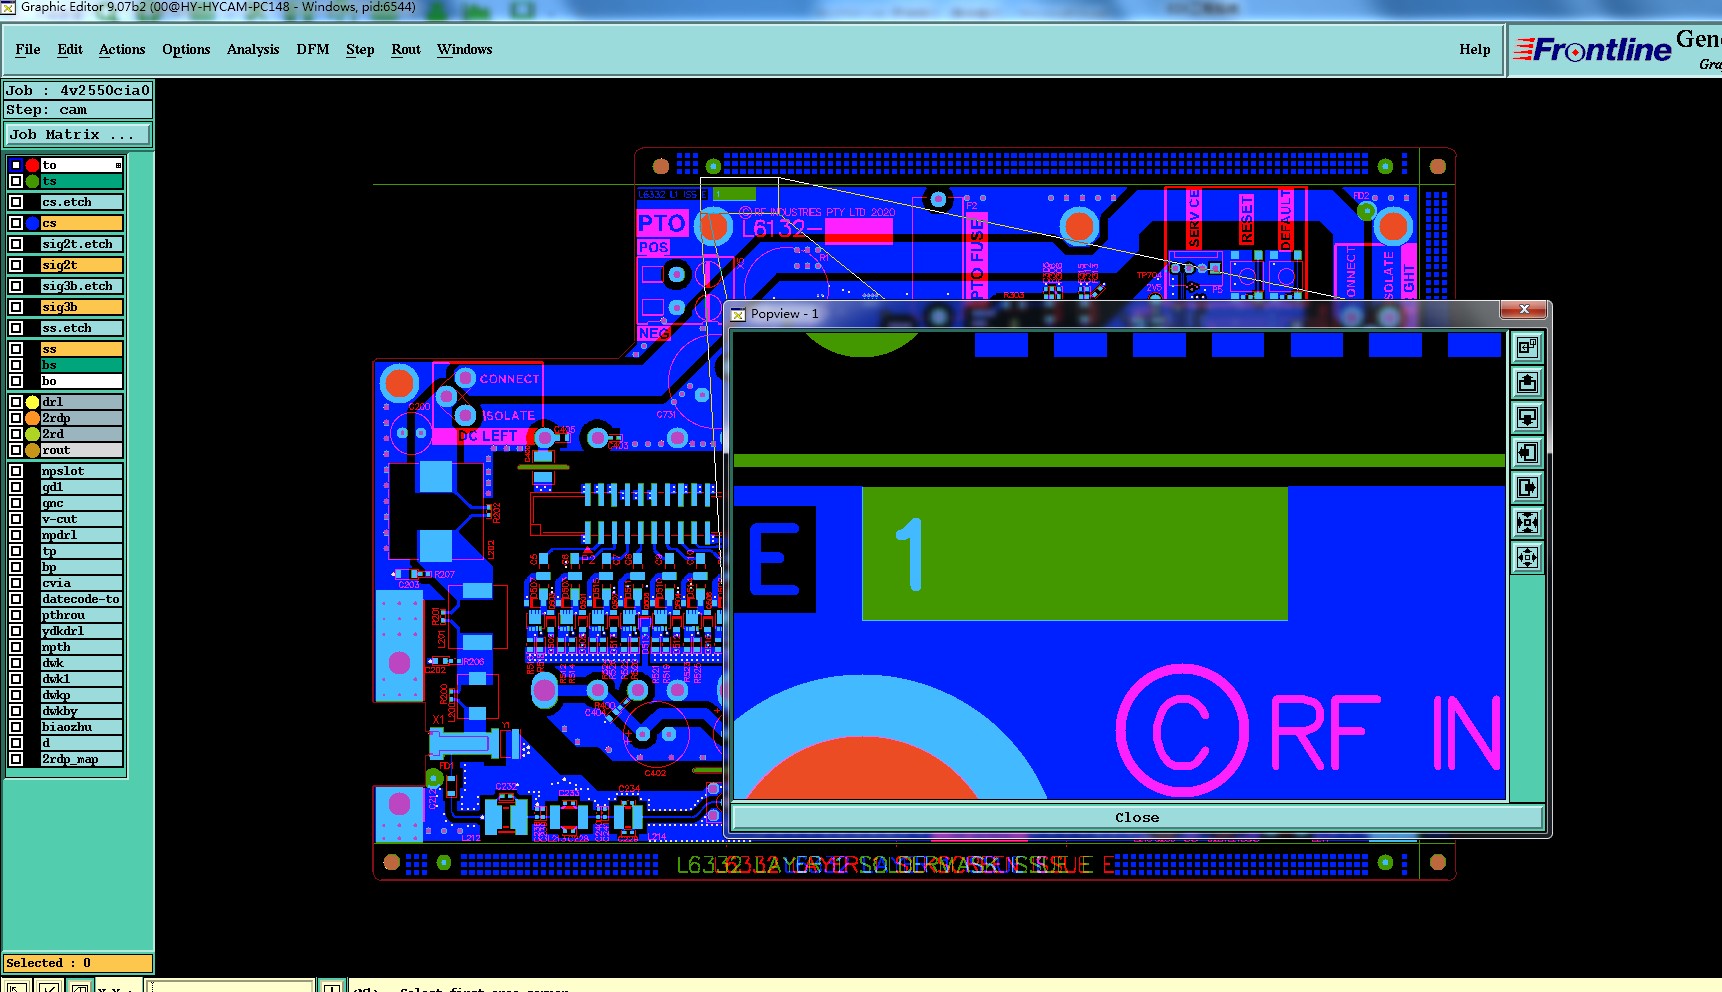Image resolution: width=1722 pixels, height=992 pixels.
Task: Select the datecode-to layer name
Action: tap(82, 599)
